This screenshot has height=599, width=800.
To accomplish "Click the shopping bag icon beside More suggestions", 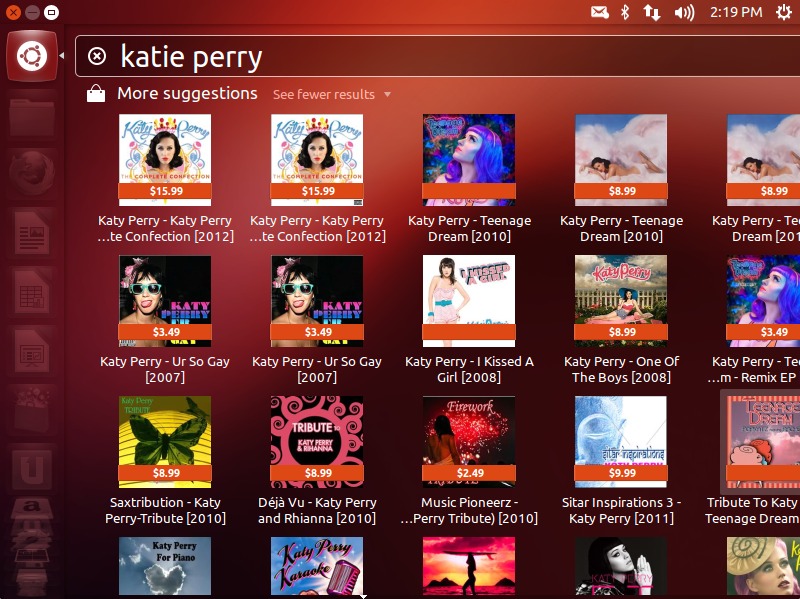I will [96, 94].
